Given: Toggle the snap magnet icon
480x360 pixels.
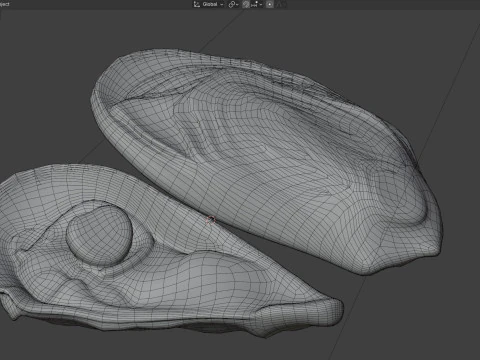Looking at the screenshot, I should (246, 4).
